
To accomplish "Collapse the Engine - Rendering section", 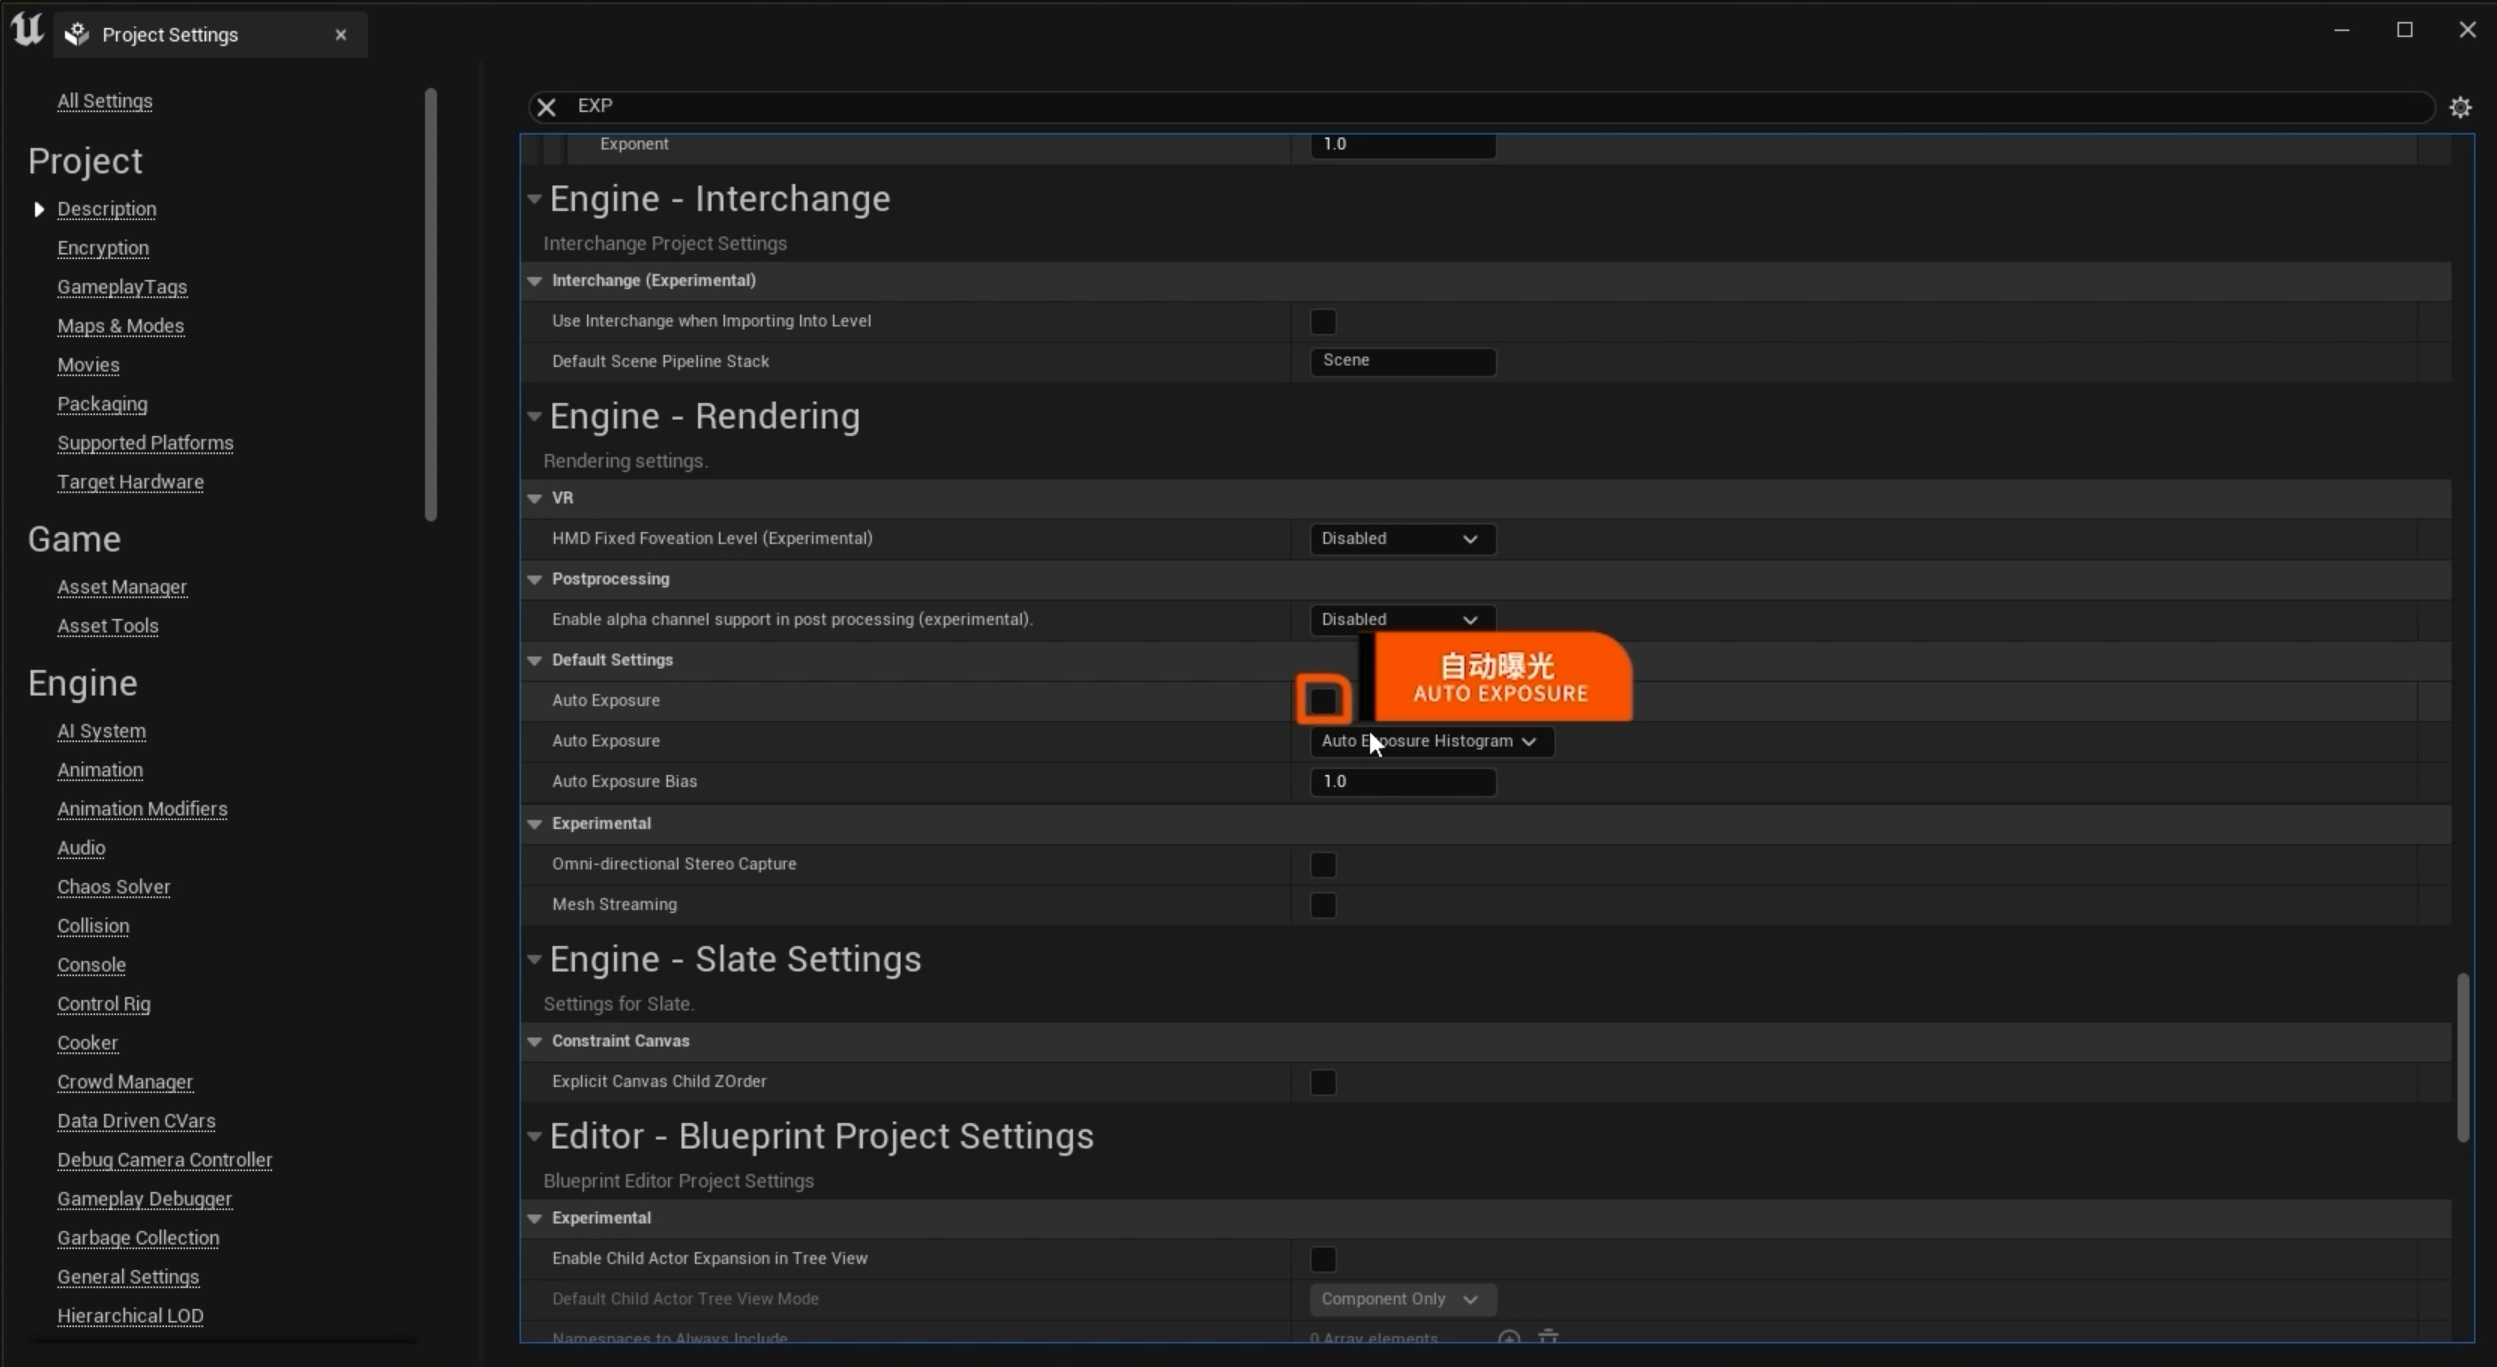I will coord(534,416).
